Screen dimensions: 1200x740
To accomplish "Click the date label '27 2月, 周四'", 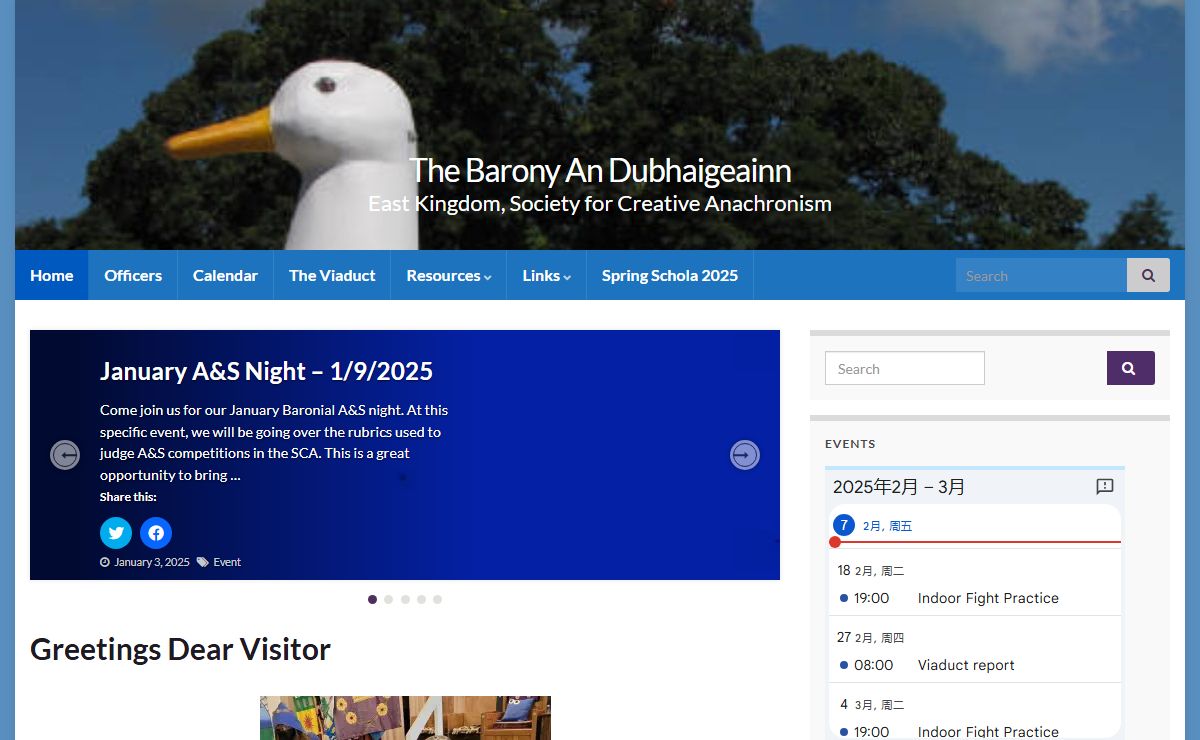I will coord(870,637).
